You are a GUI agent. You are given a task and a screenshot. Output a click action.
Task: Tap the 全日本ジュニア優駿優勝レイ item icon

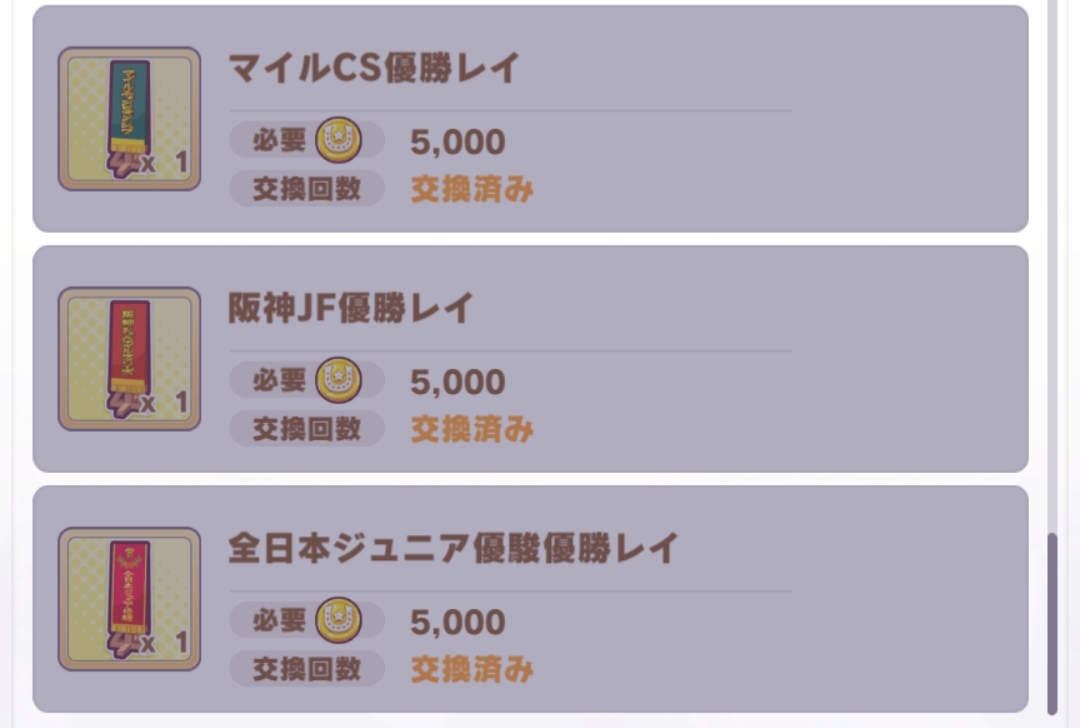coord(129,598)
